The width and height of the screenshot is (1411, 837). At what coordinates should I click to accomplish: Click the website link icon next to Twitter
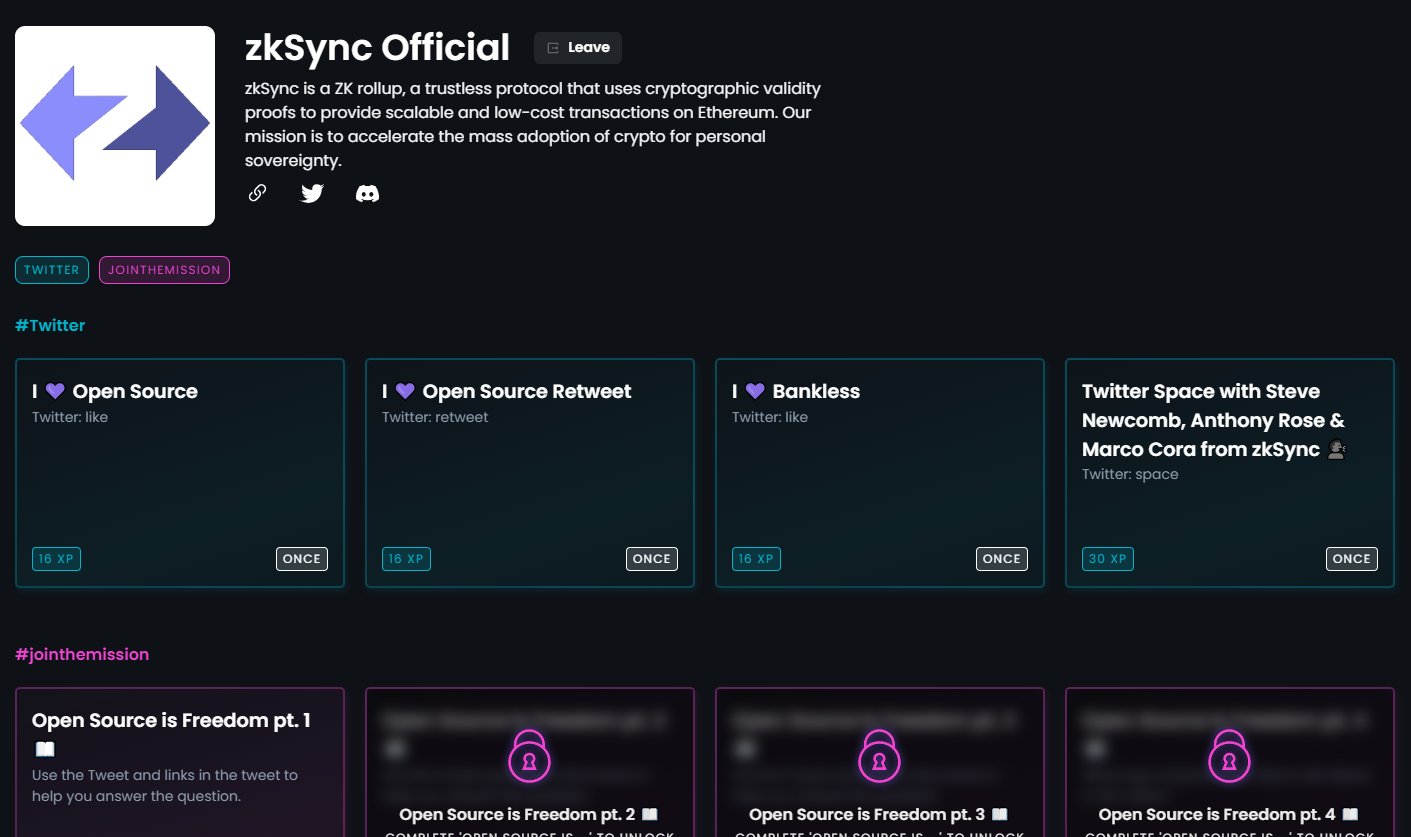[257, 193]
